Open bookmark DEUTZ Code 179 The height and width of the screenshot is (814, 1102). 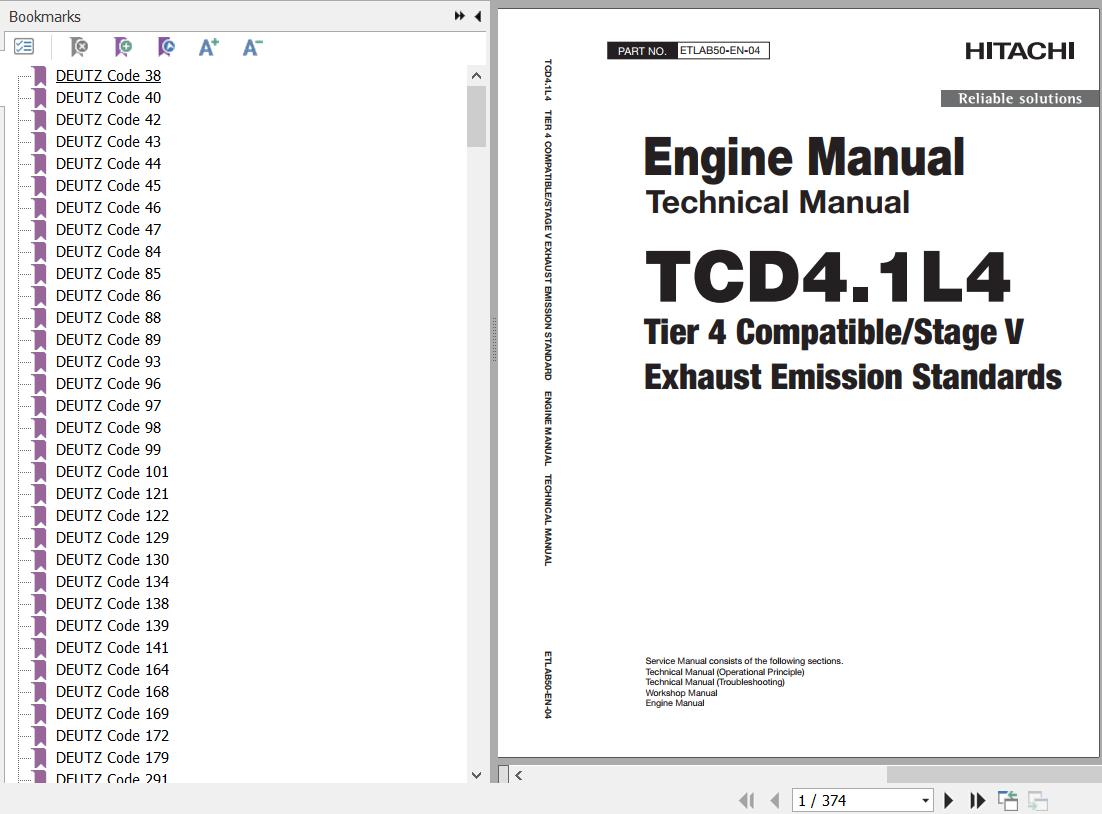pos(112,758)
